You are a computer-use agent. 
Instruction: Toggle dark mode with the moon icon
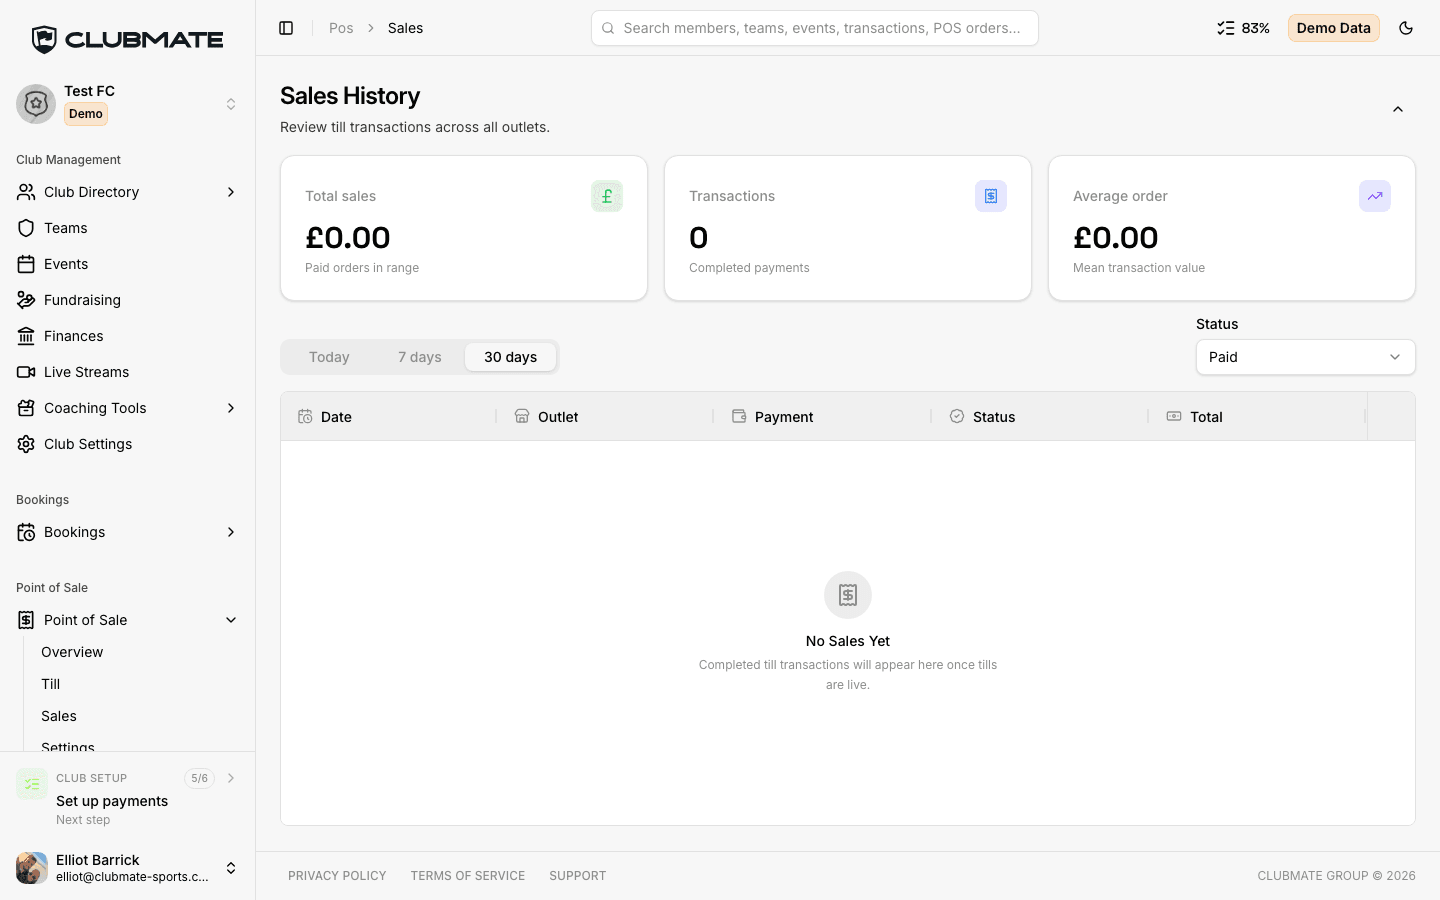(x=1406, y=28)
